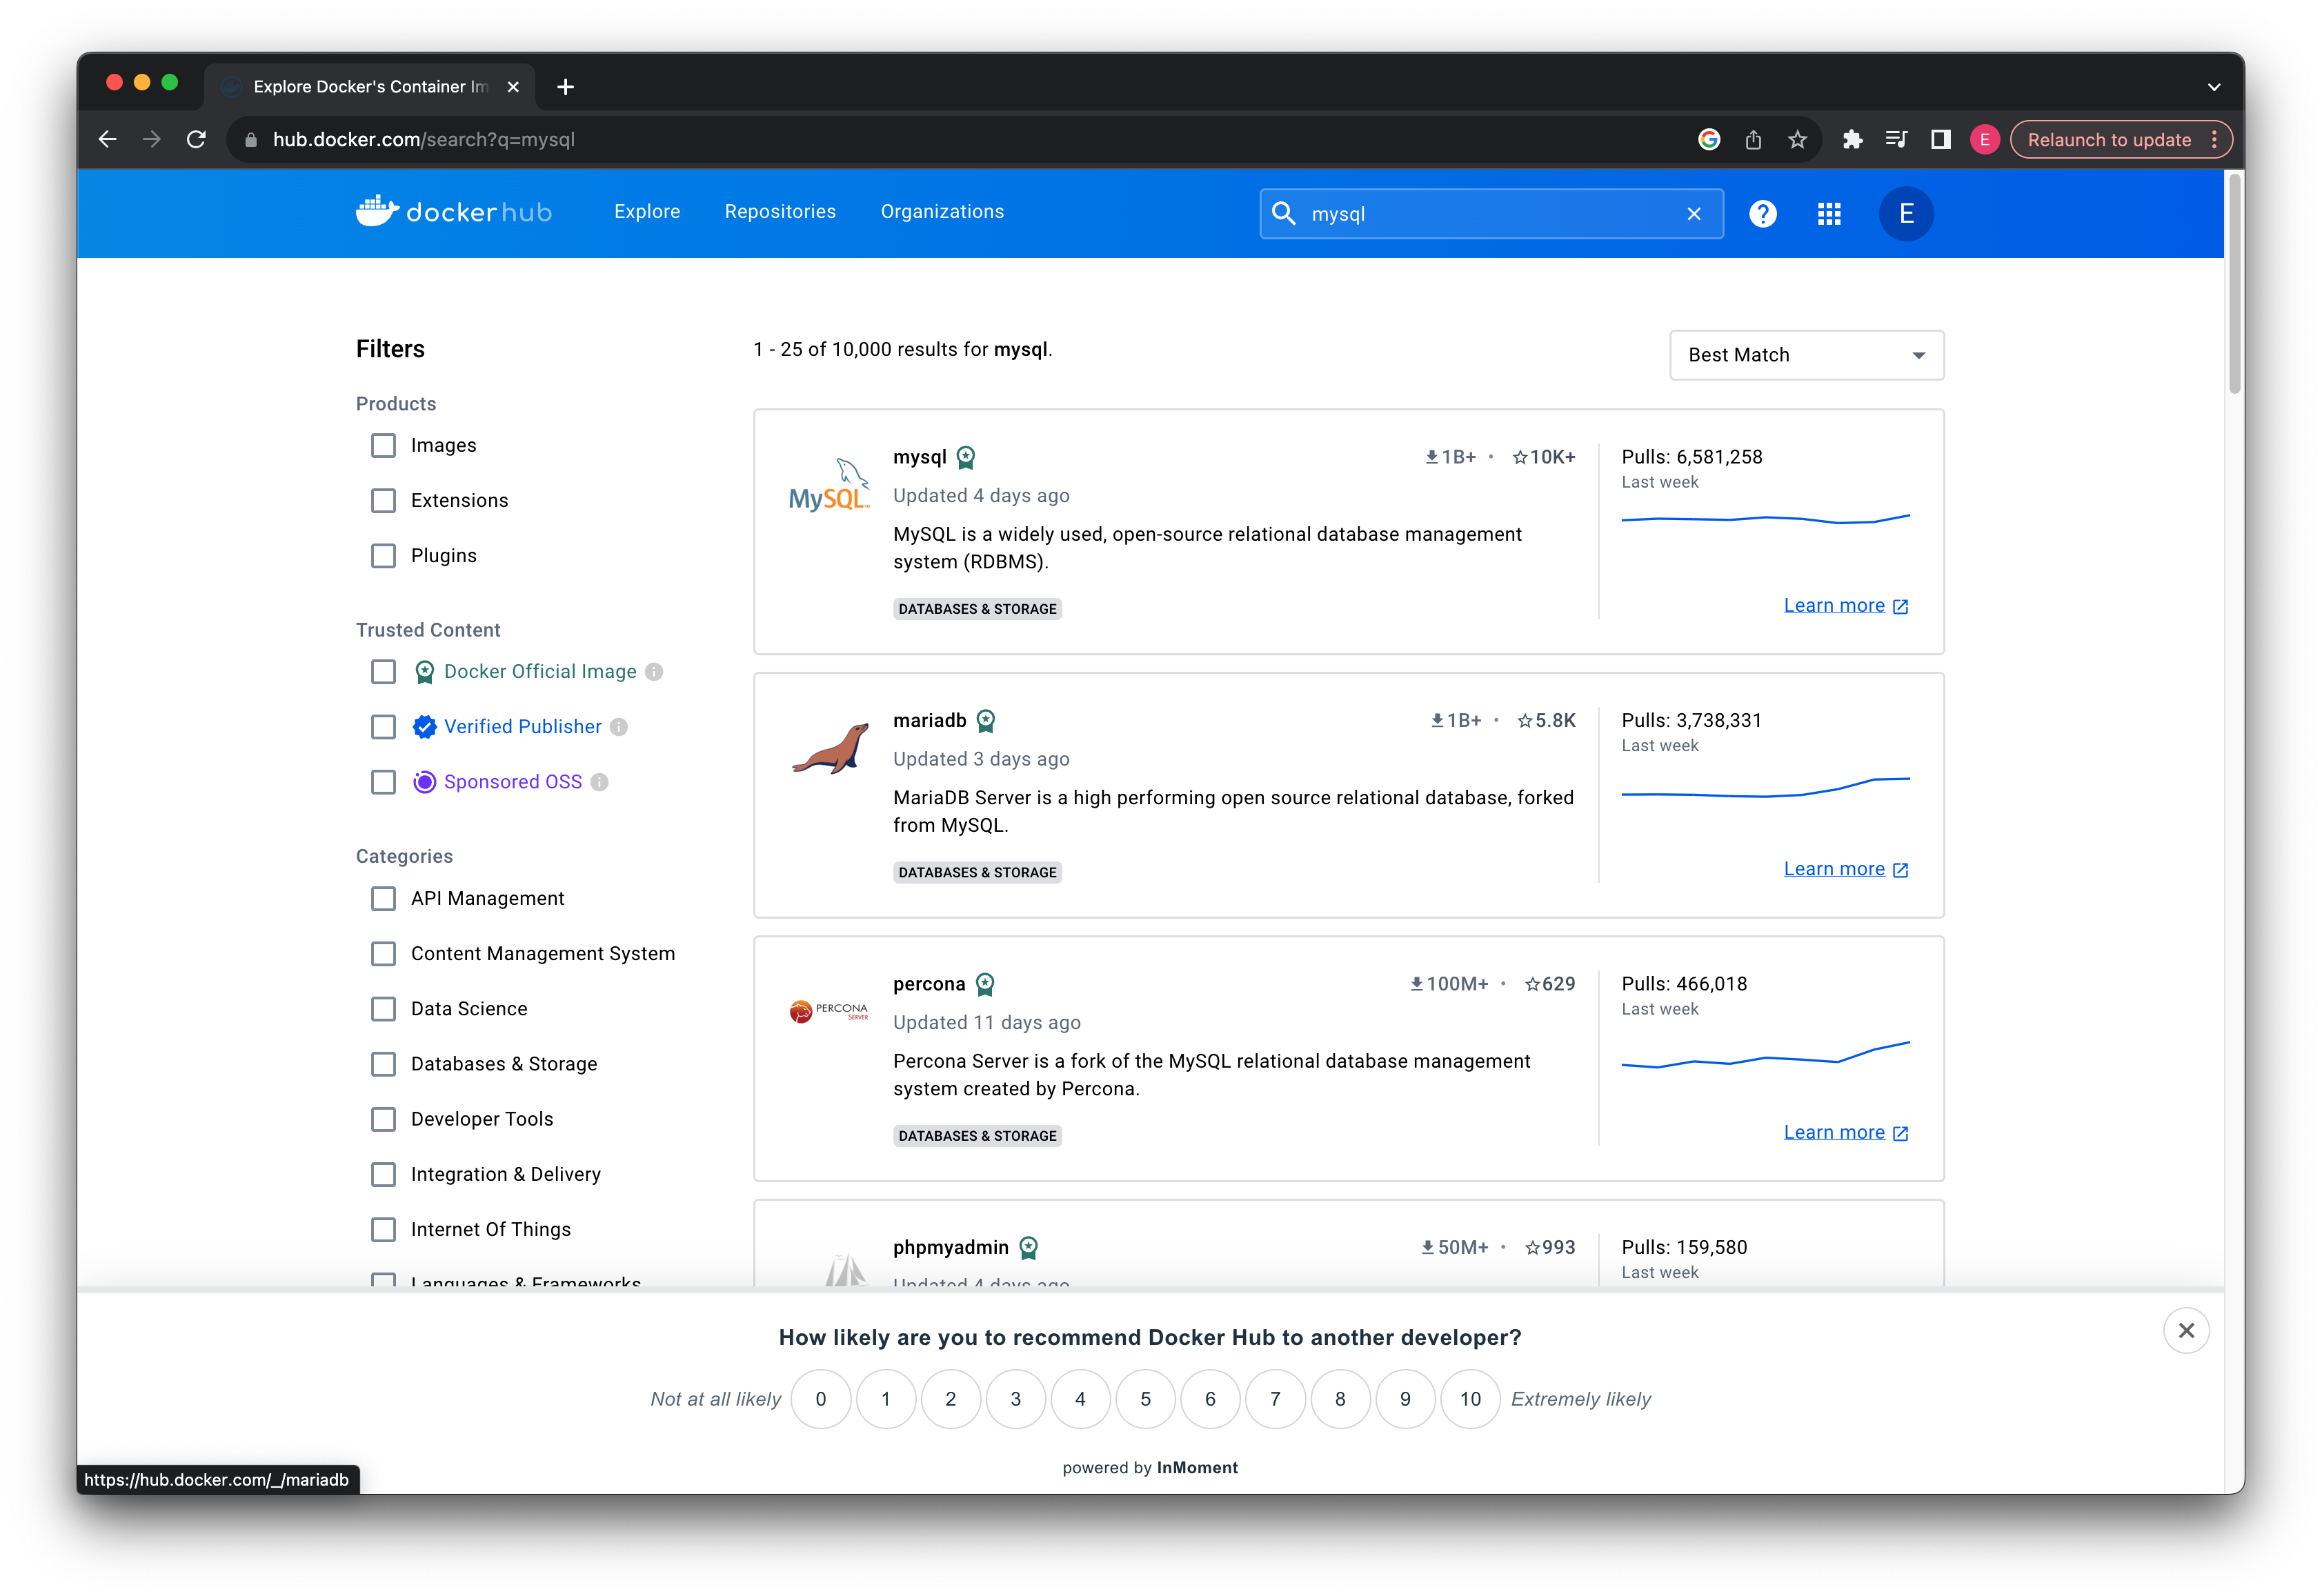Viewport: 2322px width, 1596px height.
Task: Focus the mysql search input field
Action: click(1490, 213)
